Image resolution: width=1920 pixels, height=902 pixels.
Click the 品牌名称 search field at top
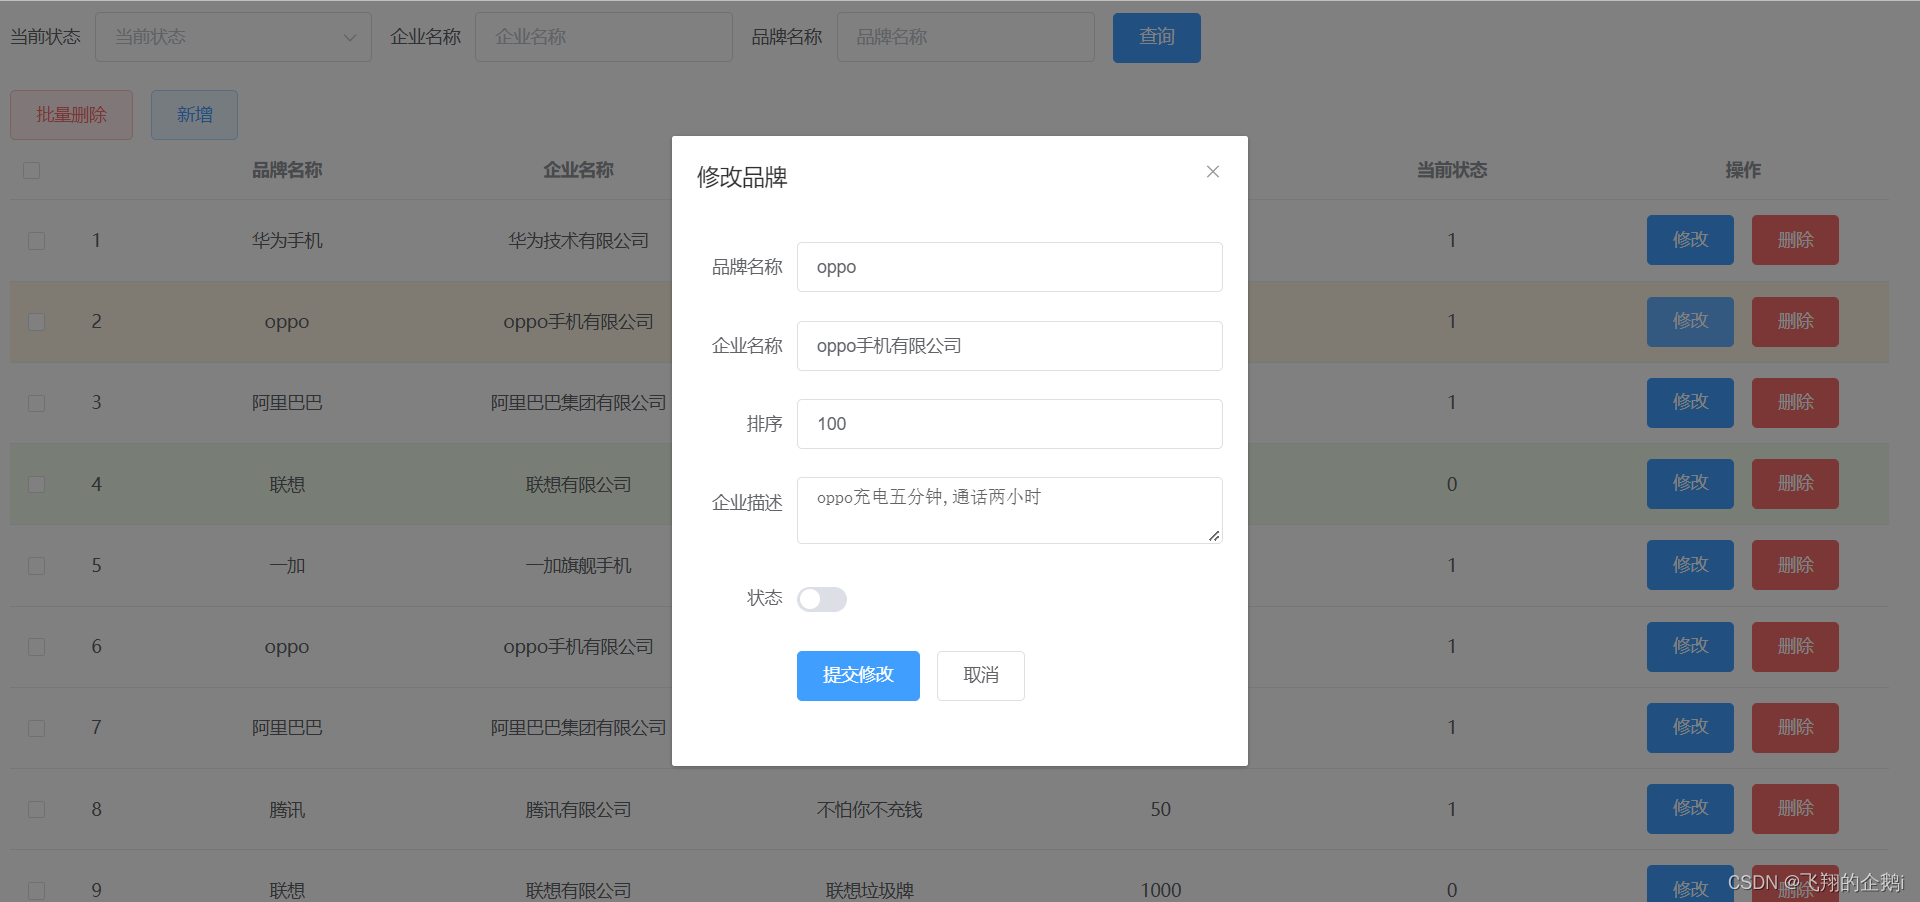click(966, 37)
